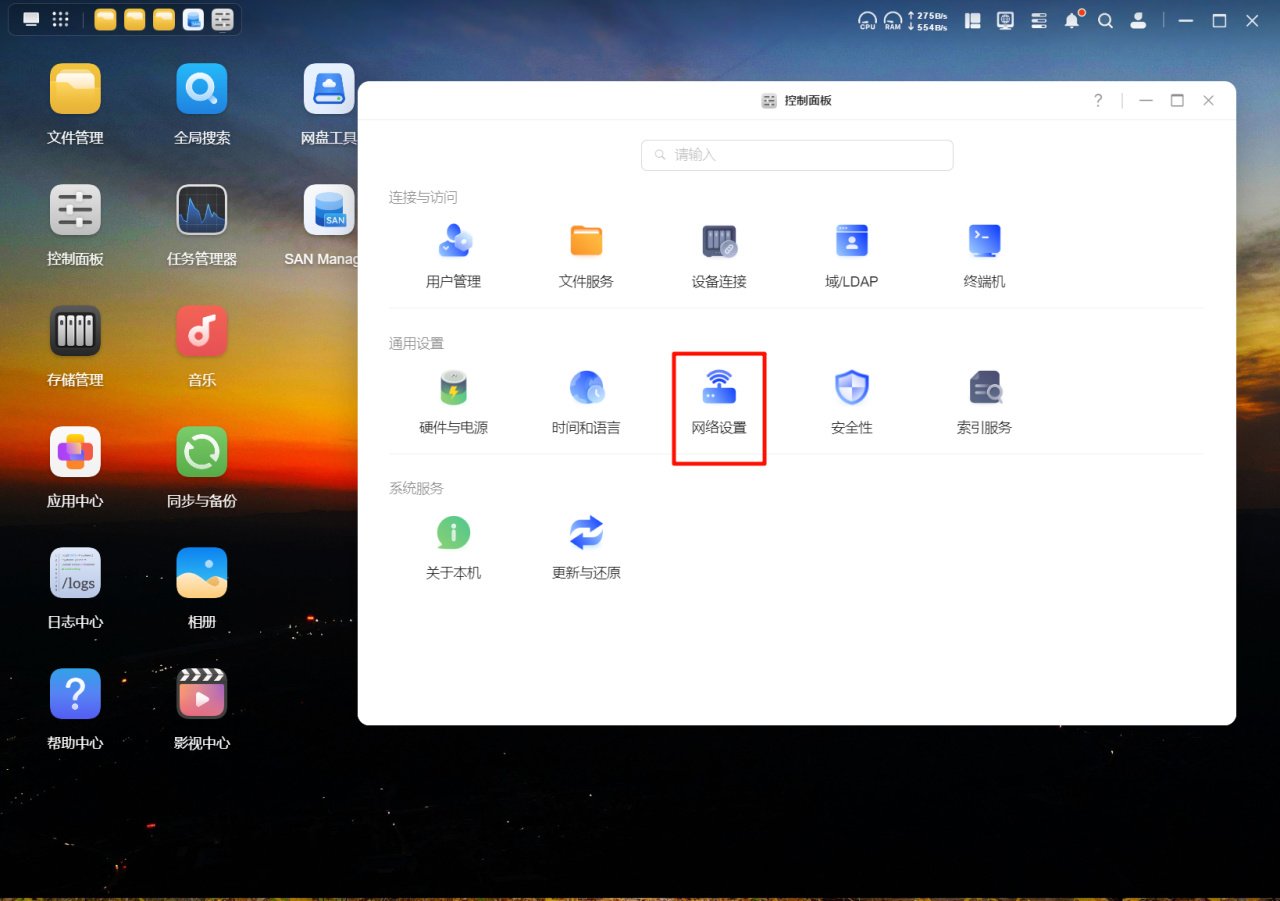Maximize the 控制面板 window
1280x901 pixels.
coord(1177,100)
